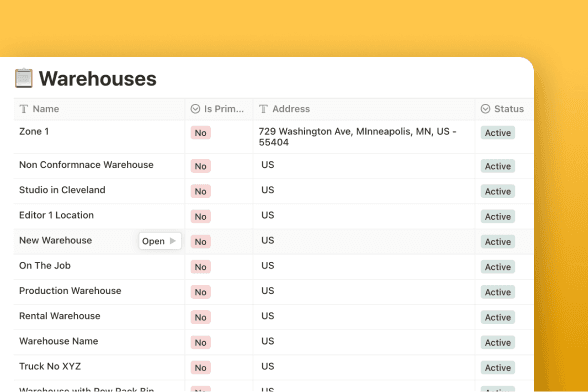Open the Address column header menu
The image size is (588, 392).
coord(364,109)
